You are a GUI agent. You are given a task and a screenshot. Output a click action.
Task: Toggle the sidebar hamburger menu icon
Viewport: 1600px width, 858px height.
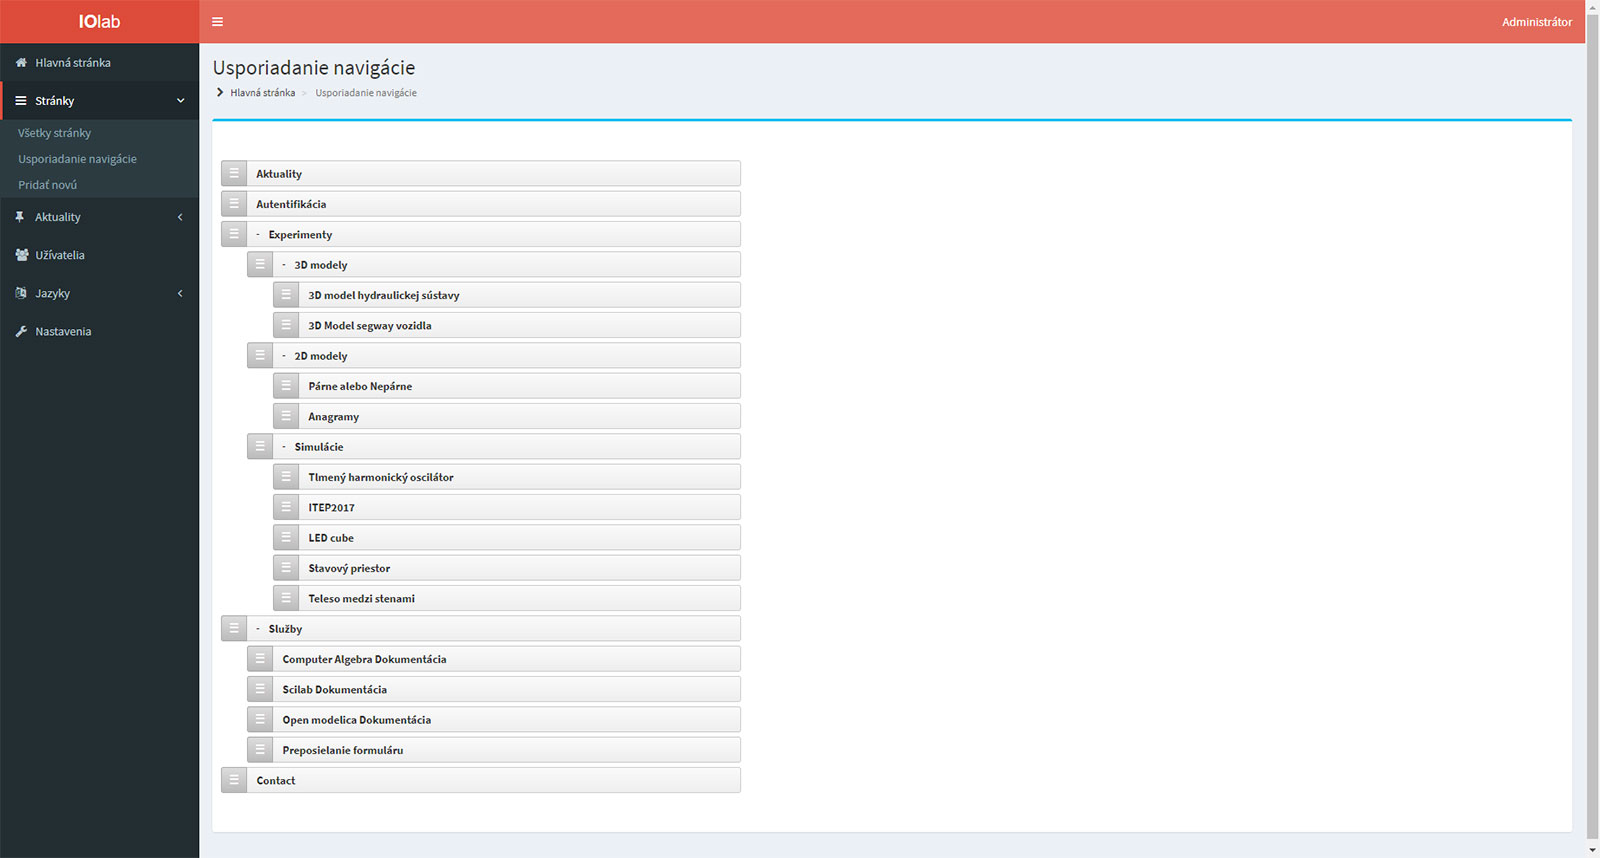coord(217,22)
